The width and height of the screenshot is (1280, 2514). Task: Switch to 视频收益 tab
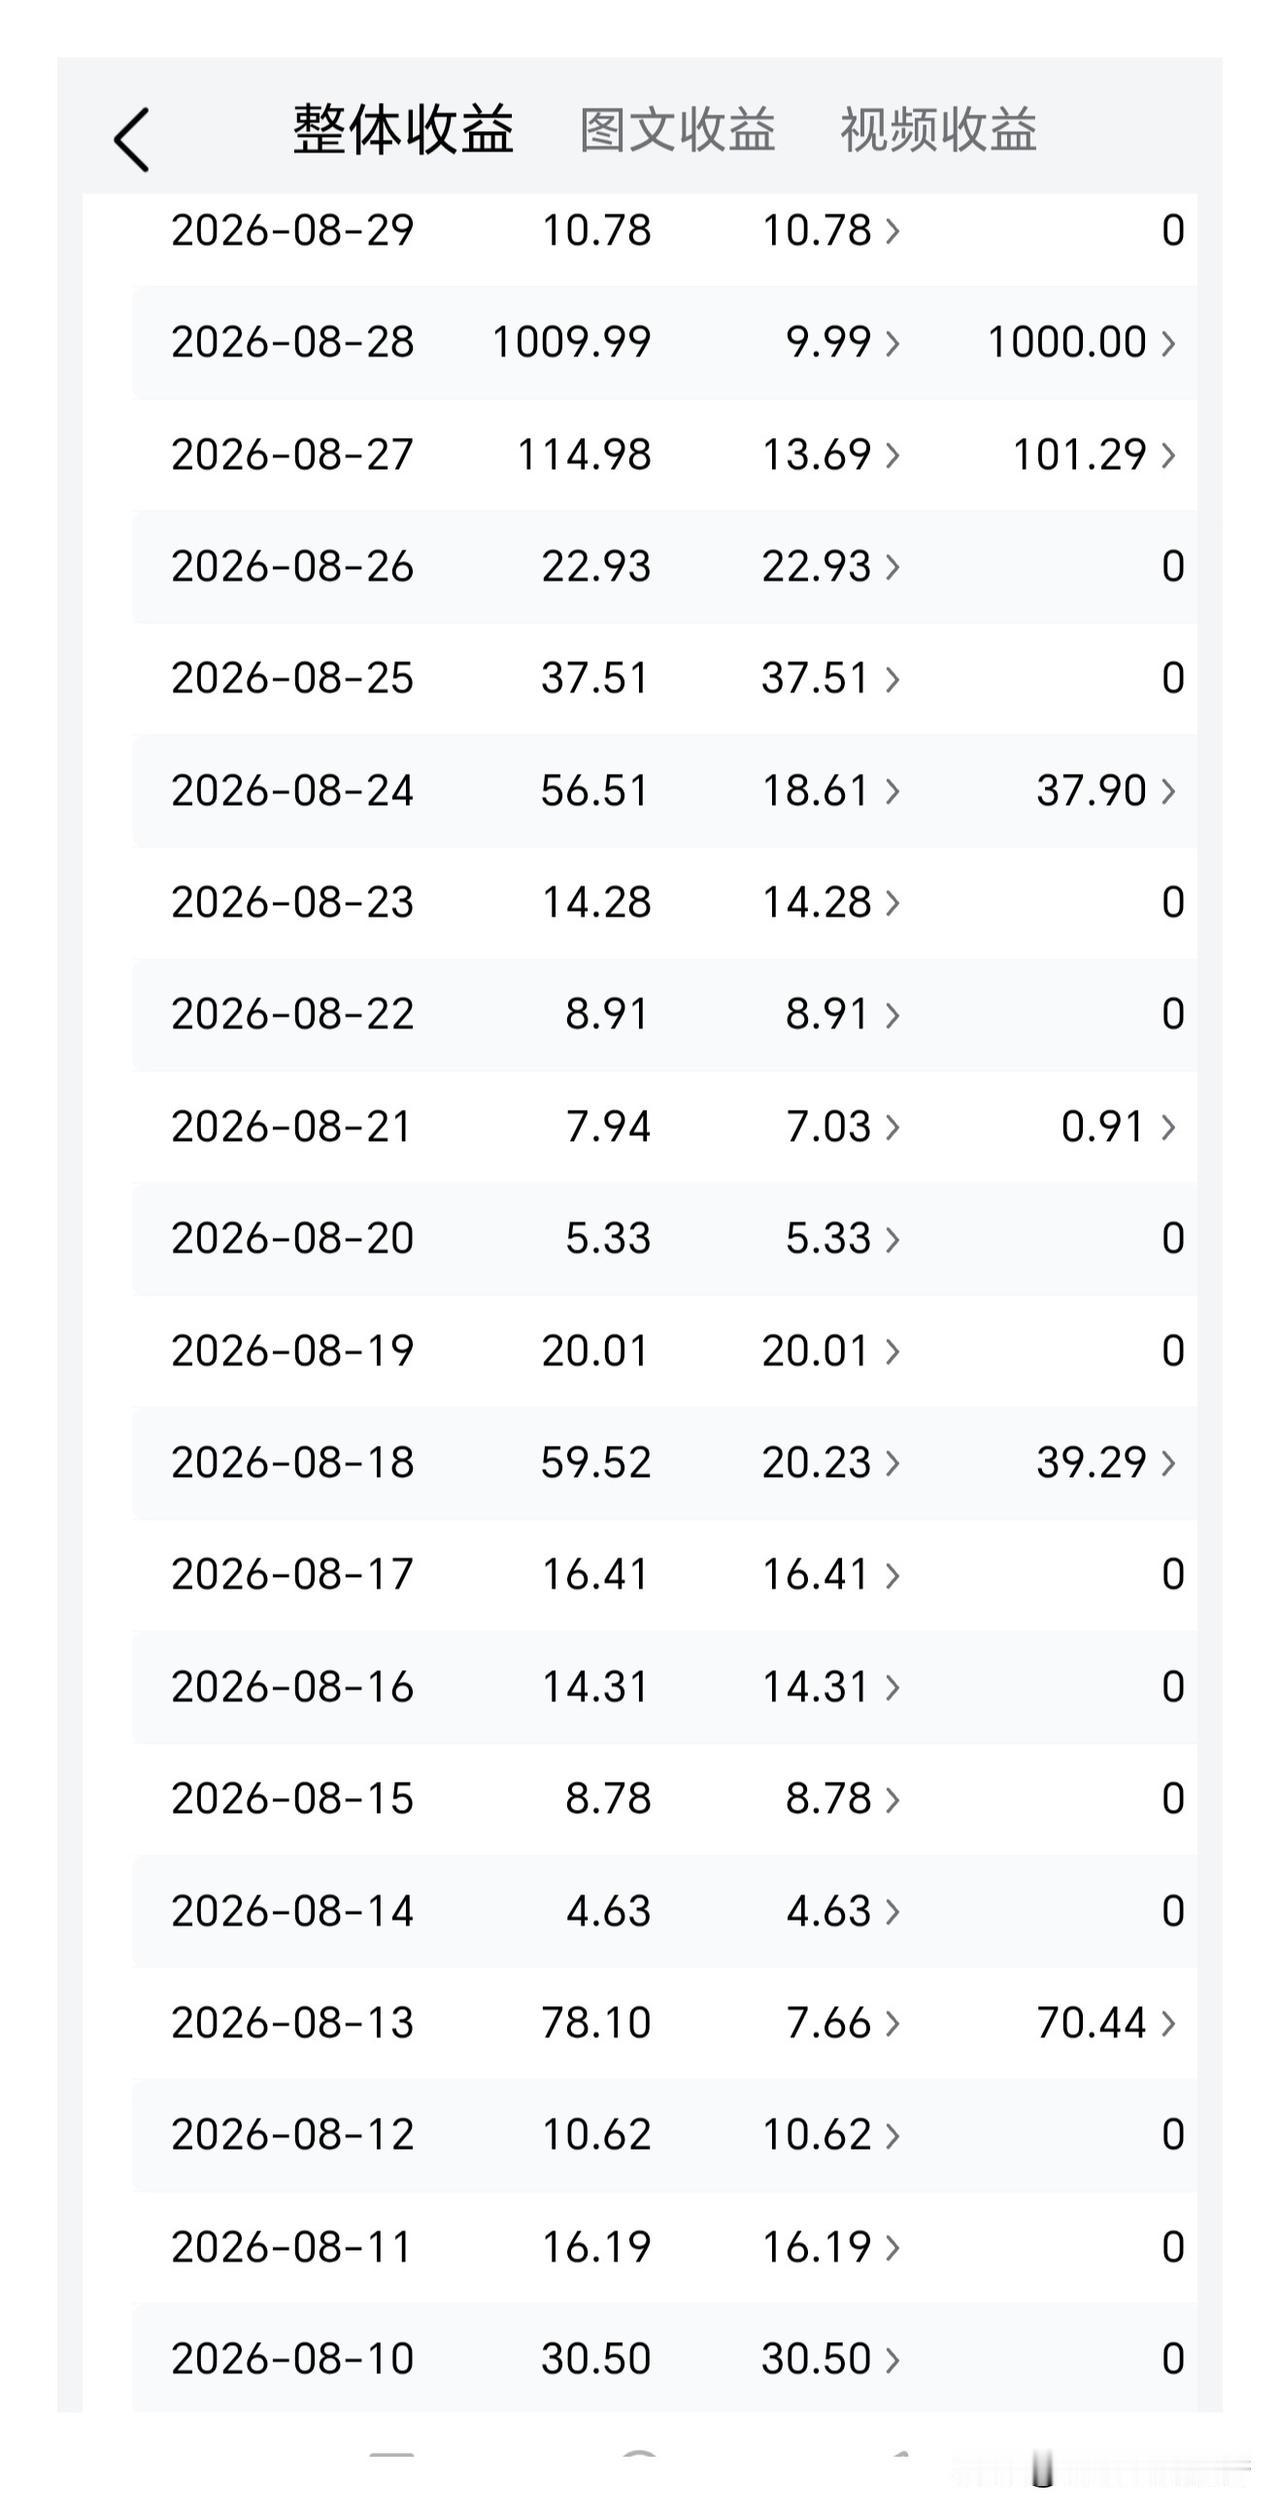(x=938, y=130)
